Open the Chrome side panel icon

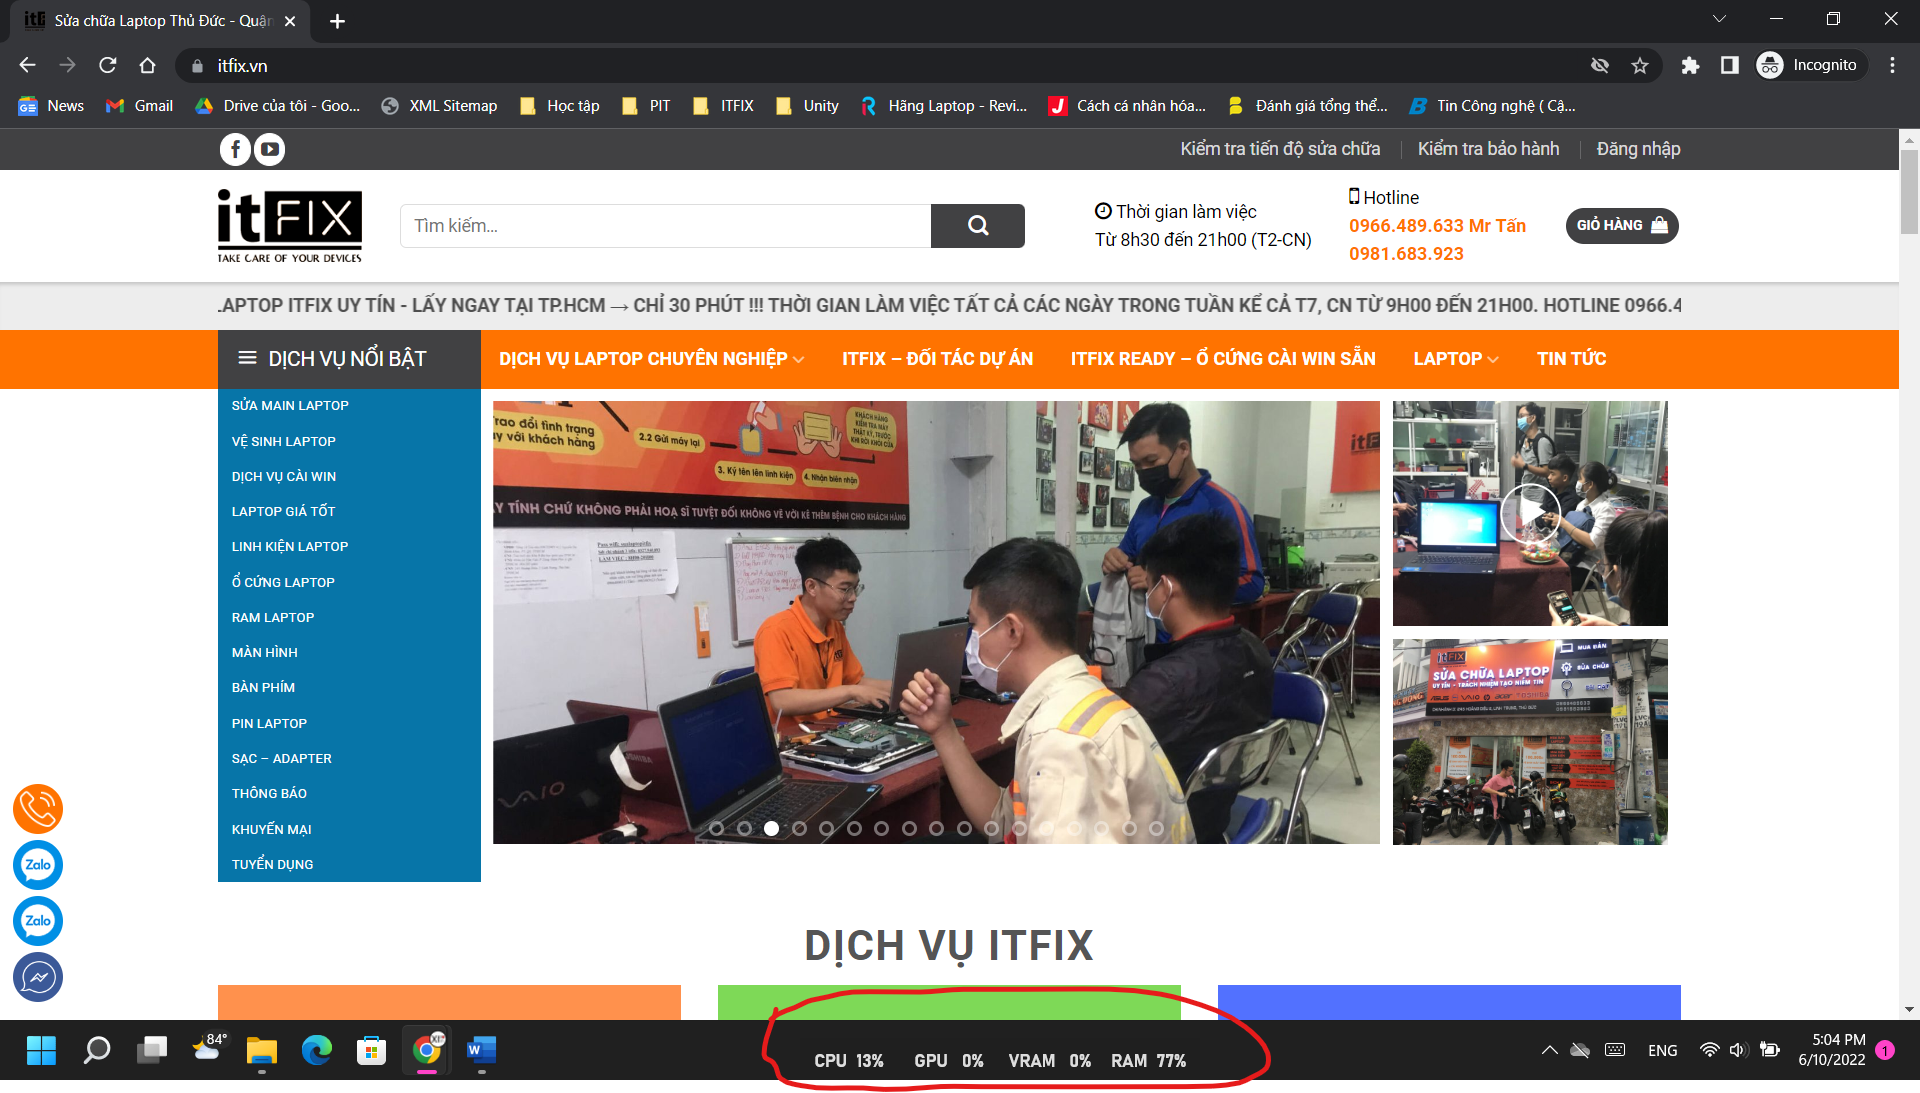1730,65
